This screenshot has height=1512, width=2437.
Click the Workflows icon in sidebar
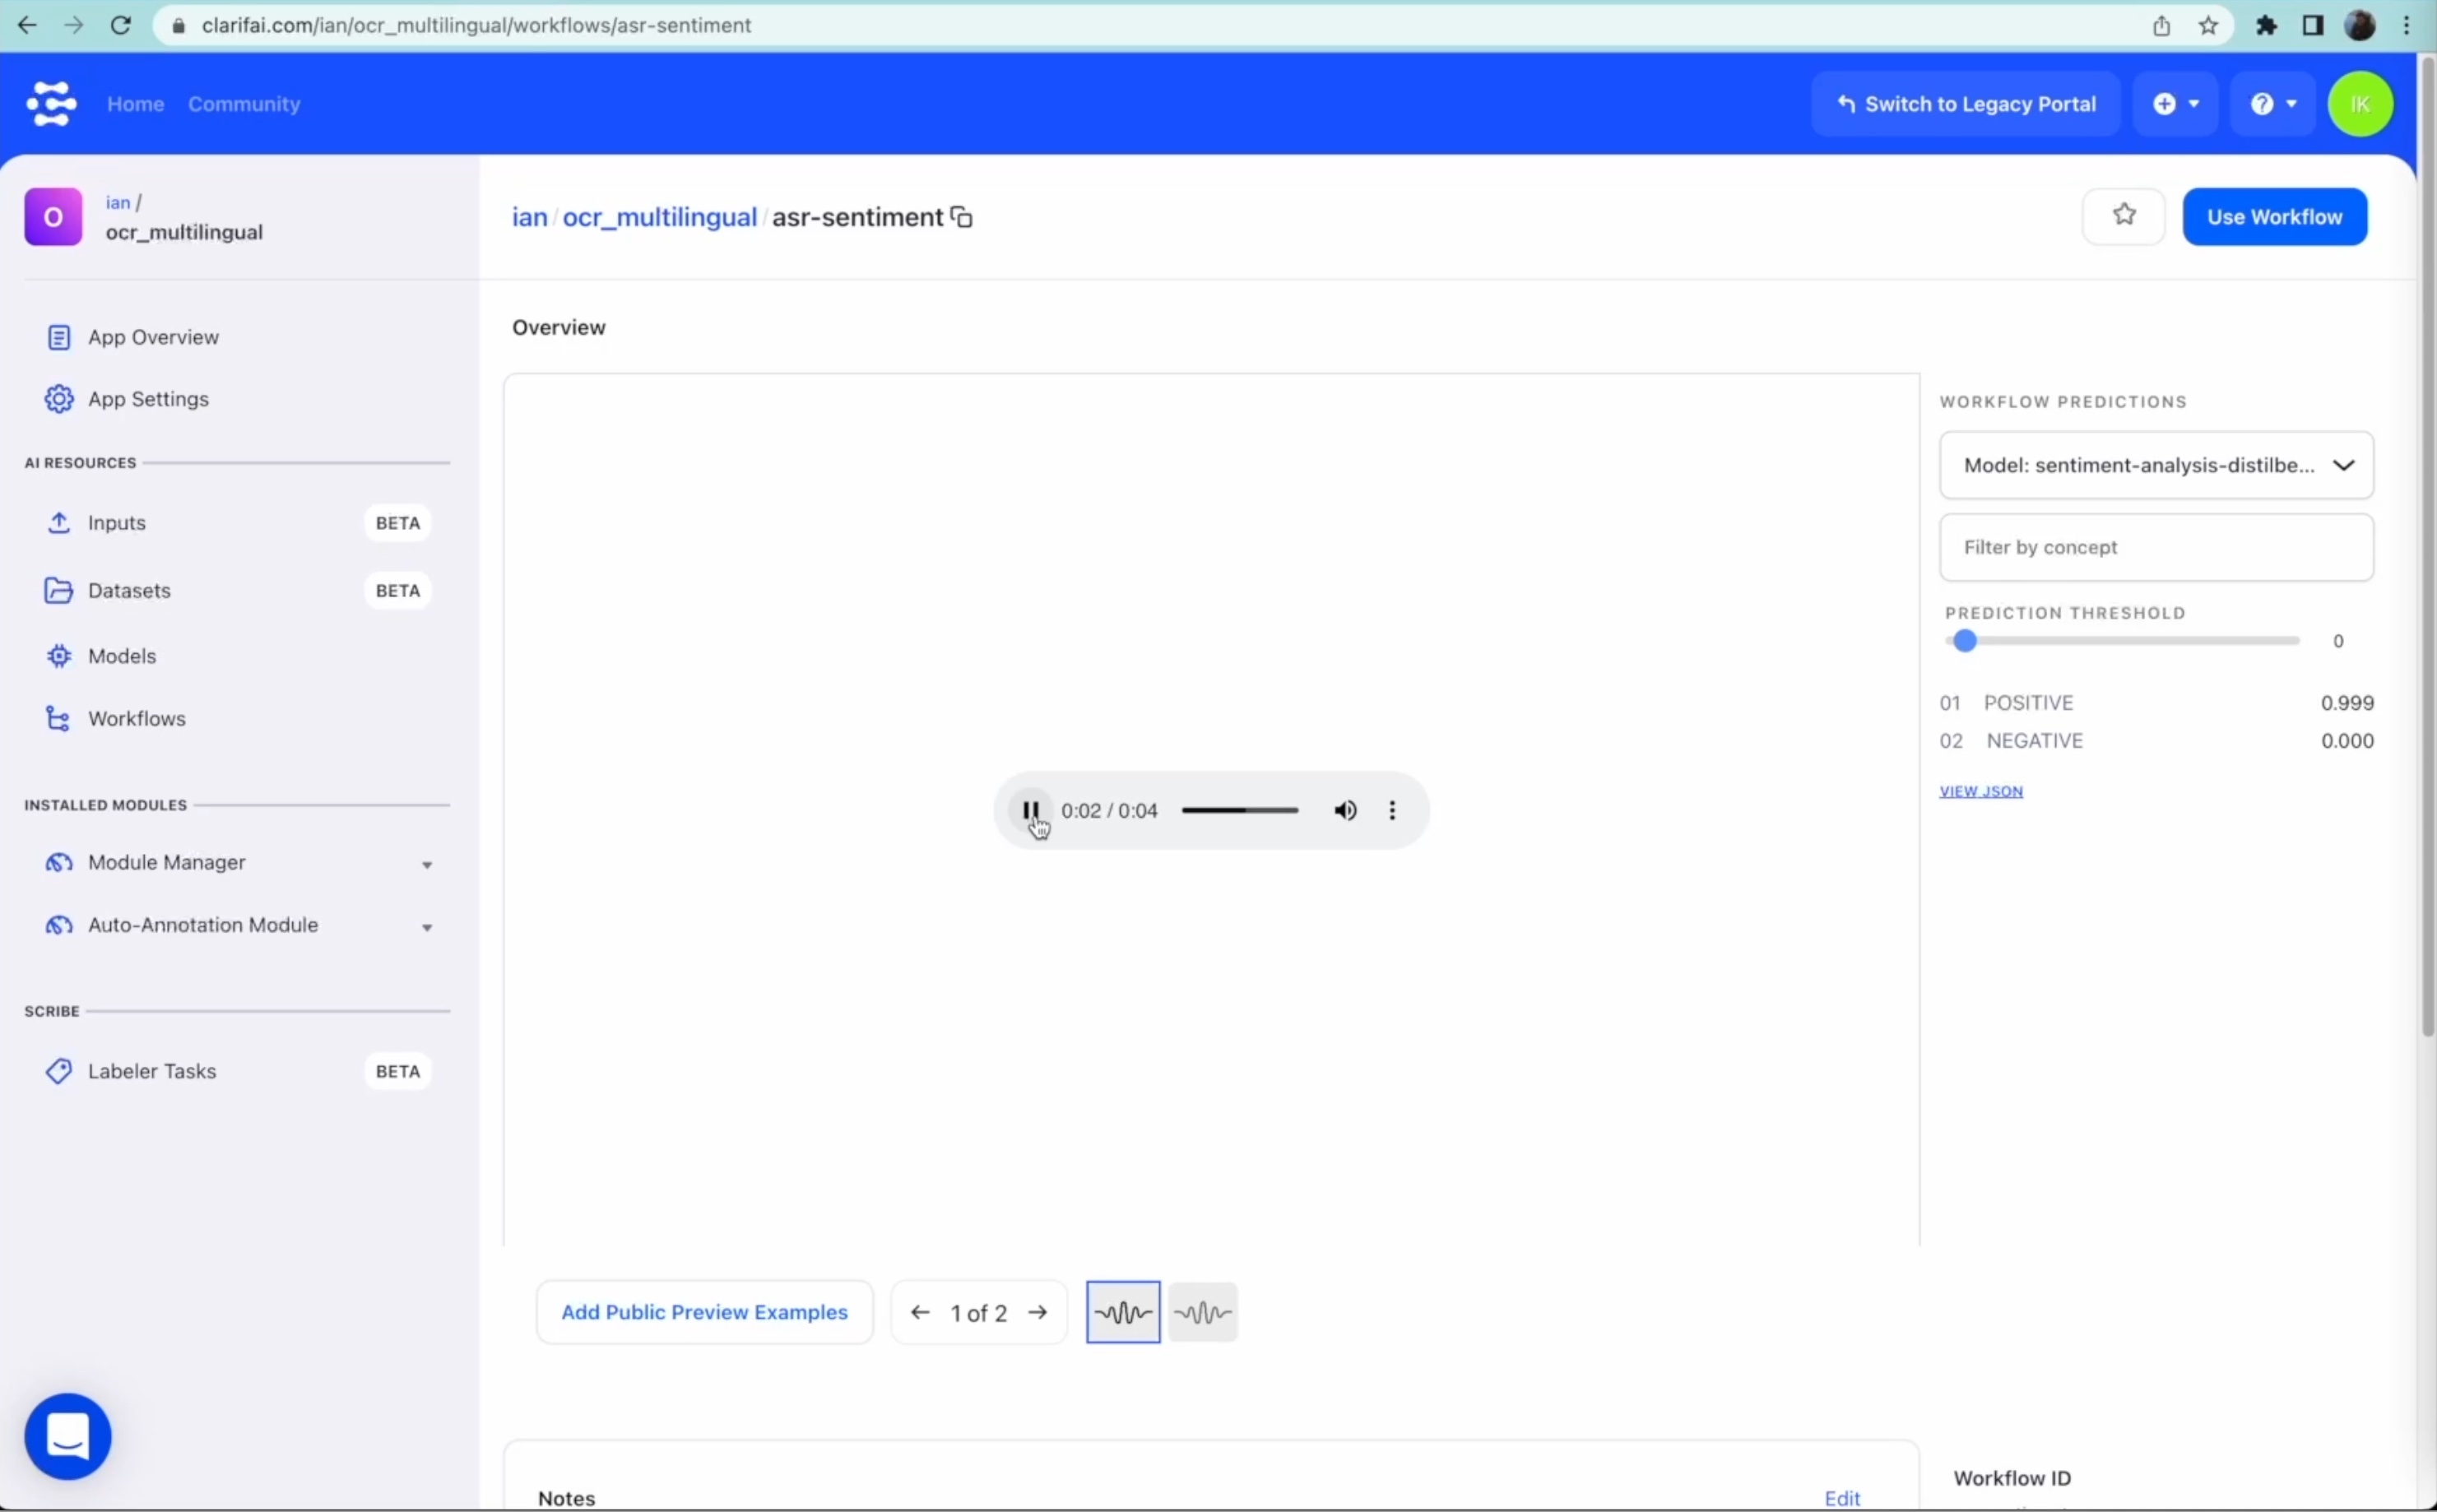[x=59, y=717]
